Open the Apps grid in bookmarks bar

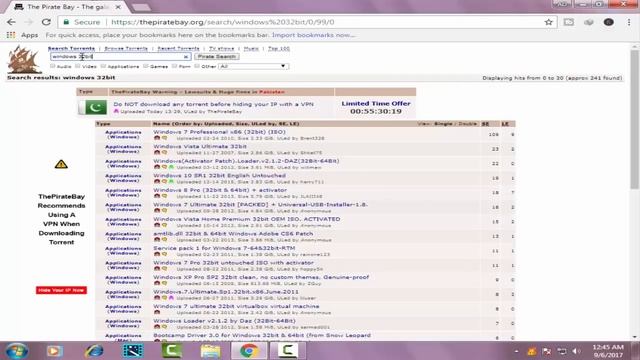[22, 35]
